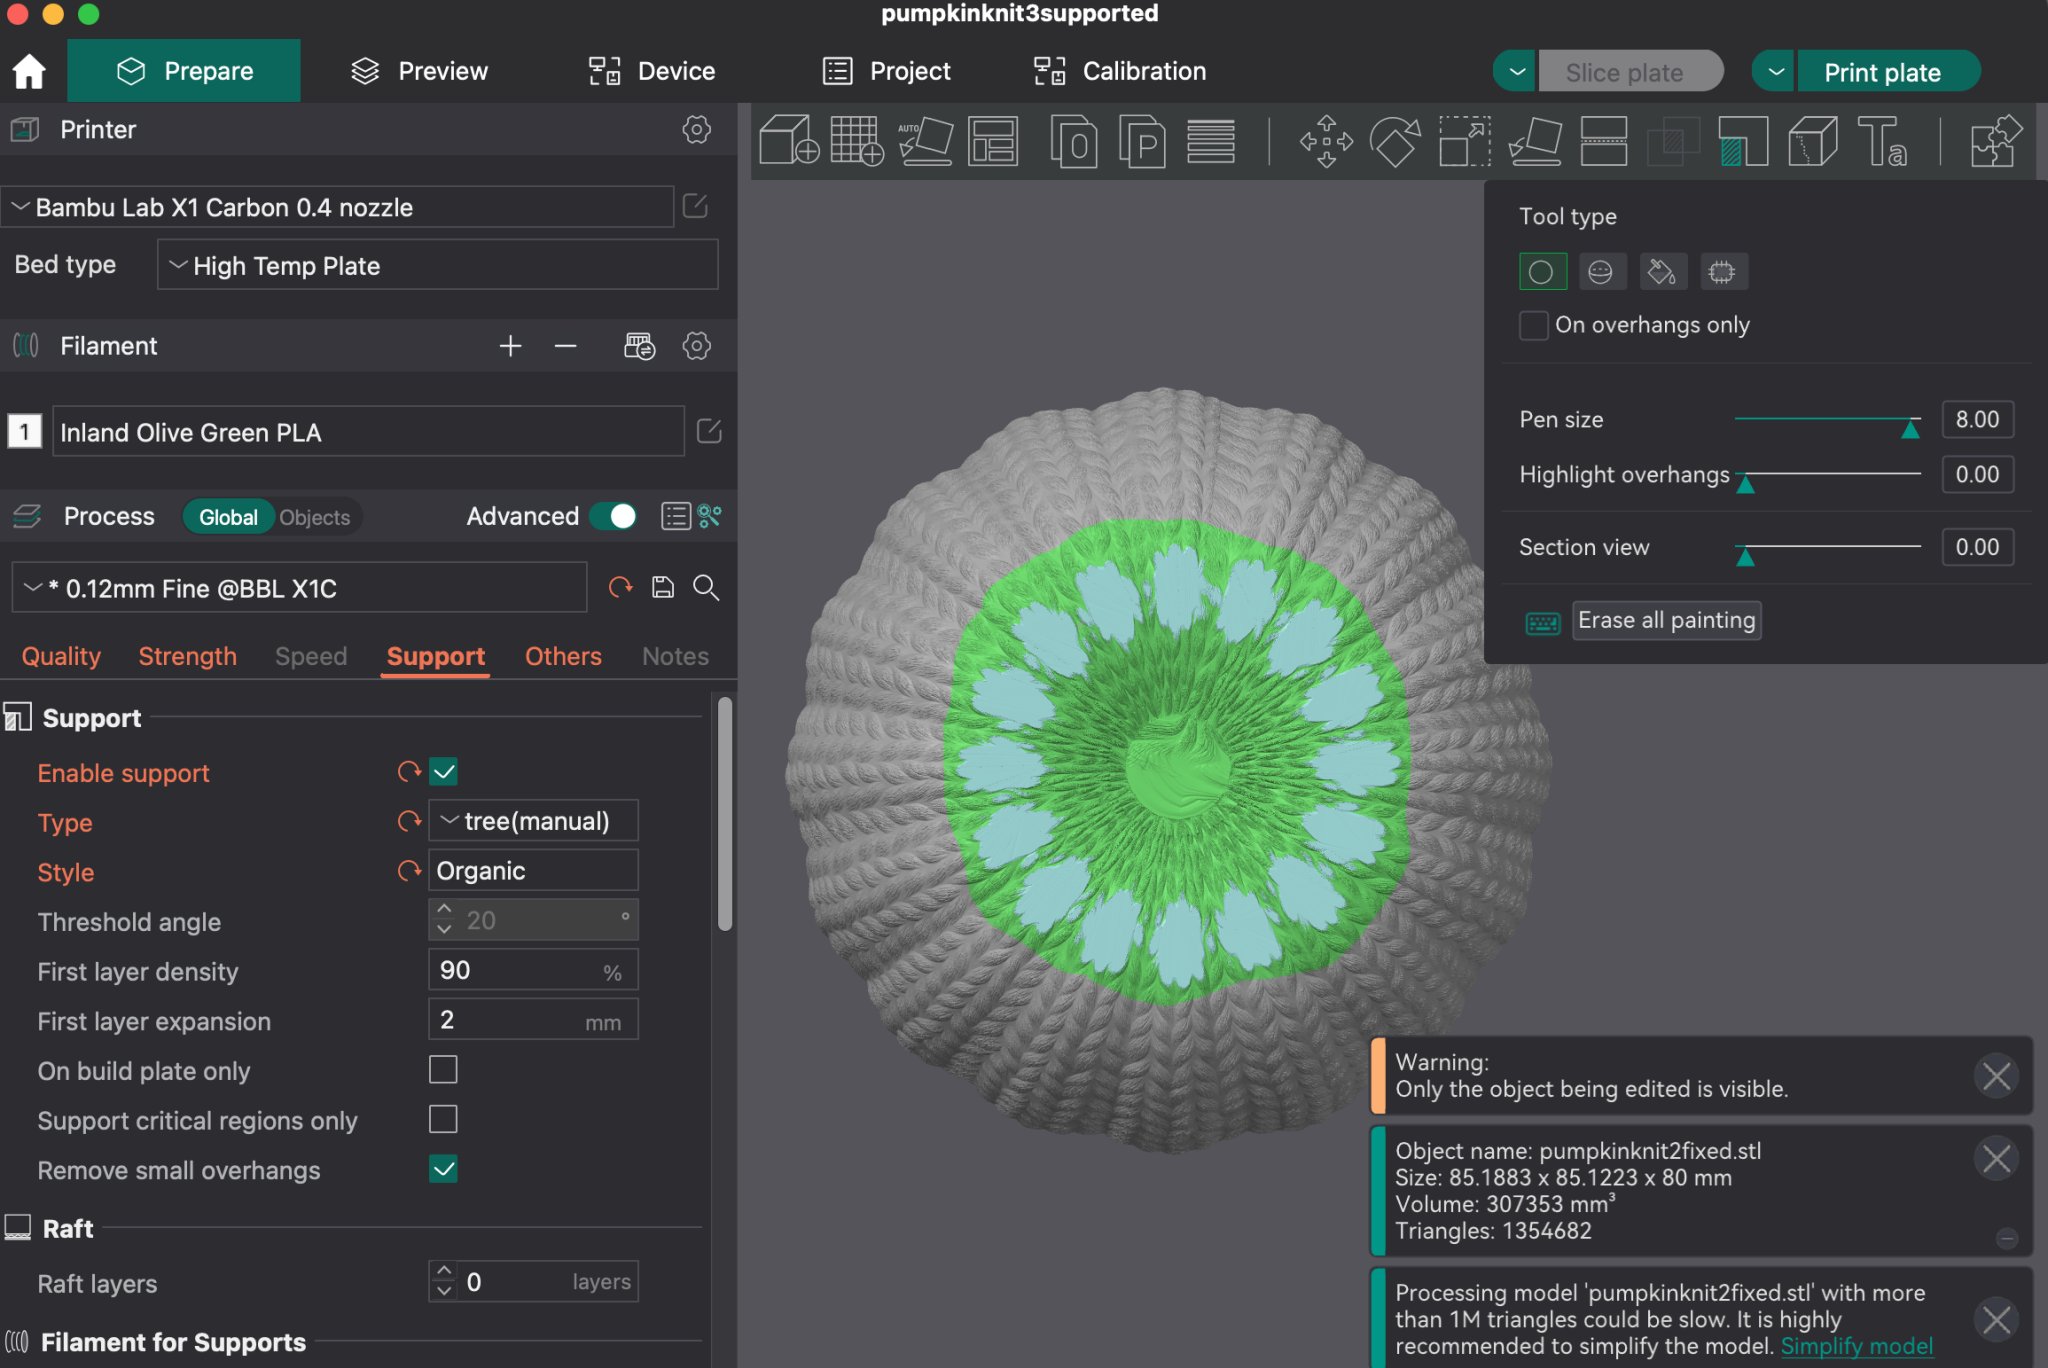Turn off the Advanced toggle switch

pos(613,516)
